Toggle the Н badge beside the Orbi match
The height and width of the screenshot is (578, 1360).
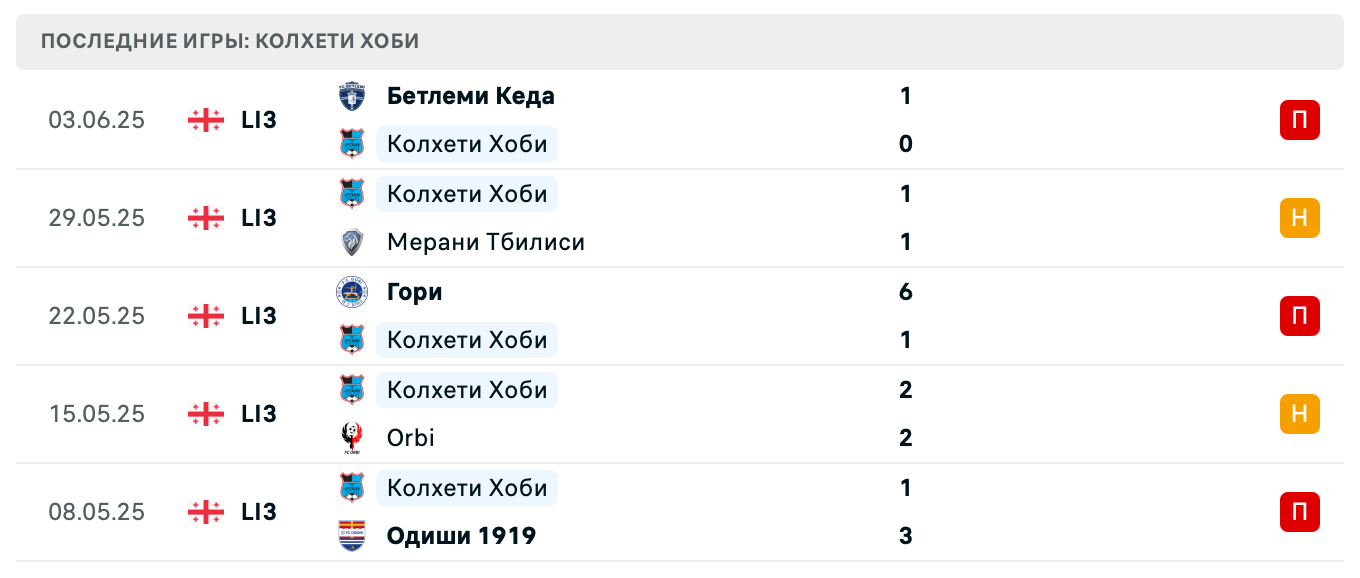point(1298,413)
